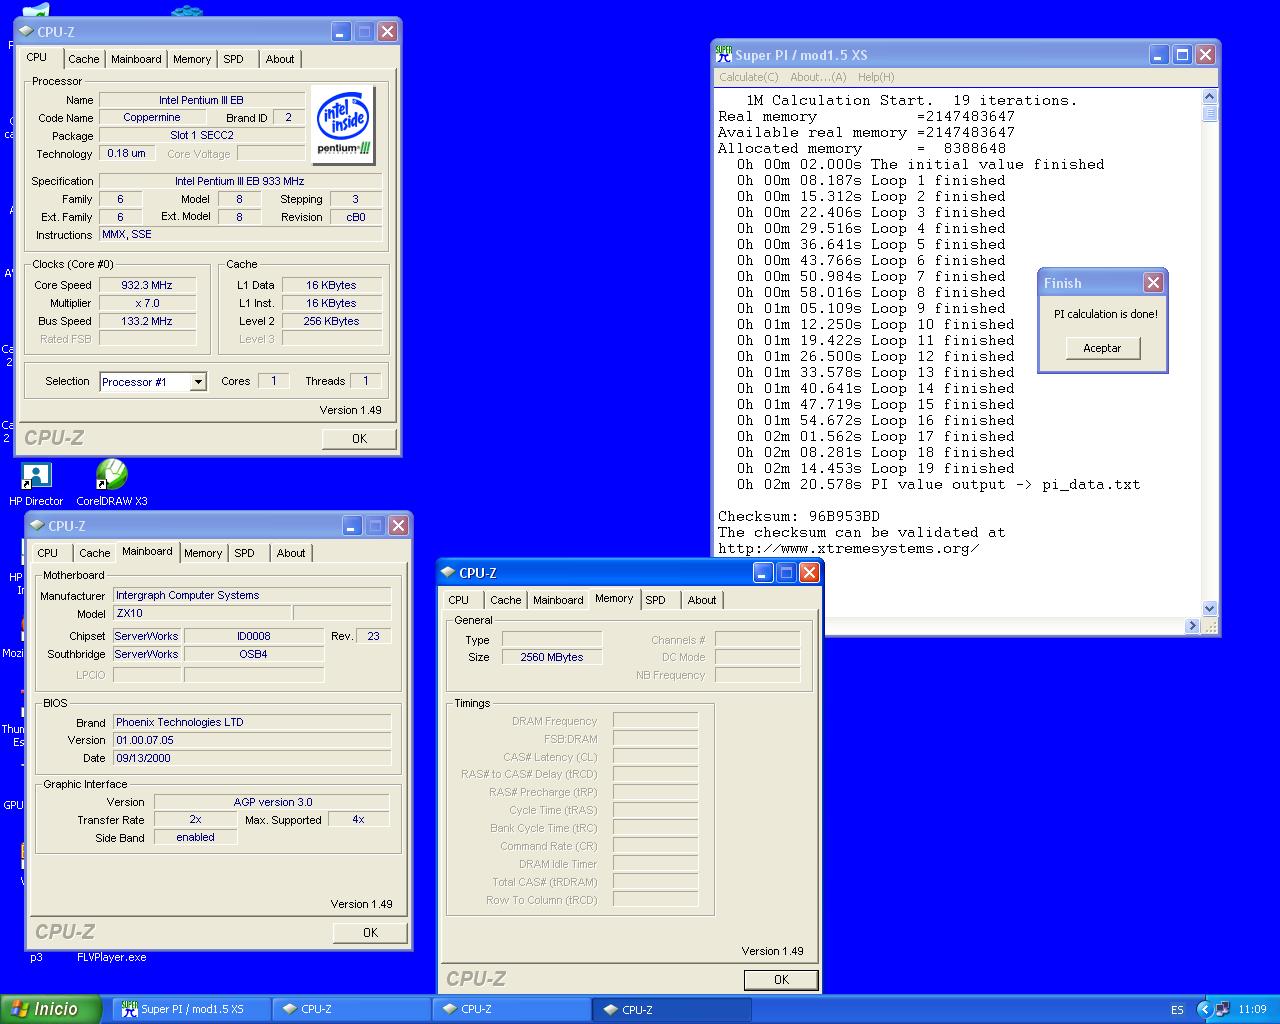
Task: Click Aceptar in the Finish dialog
Action: tap(1102, 348)
